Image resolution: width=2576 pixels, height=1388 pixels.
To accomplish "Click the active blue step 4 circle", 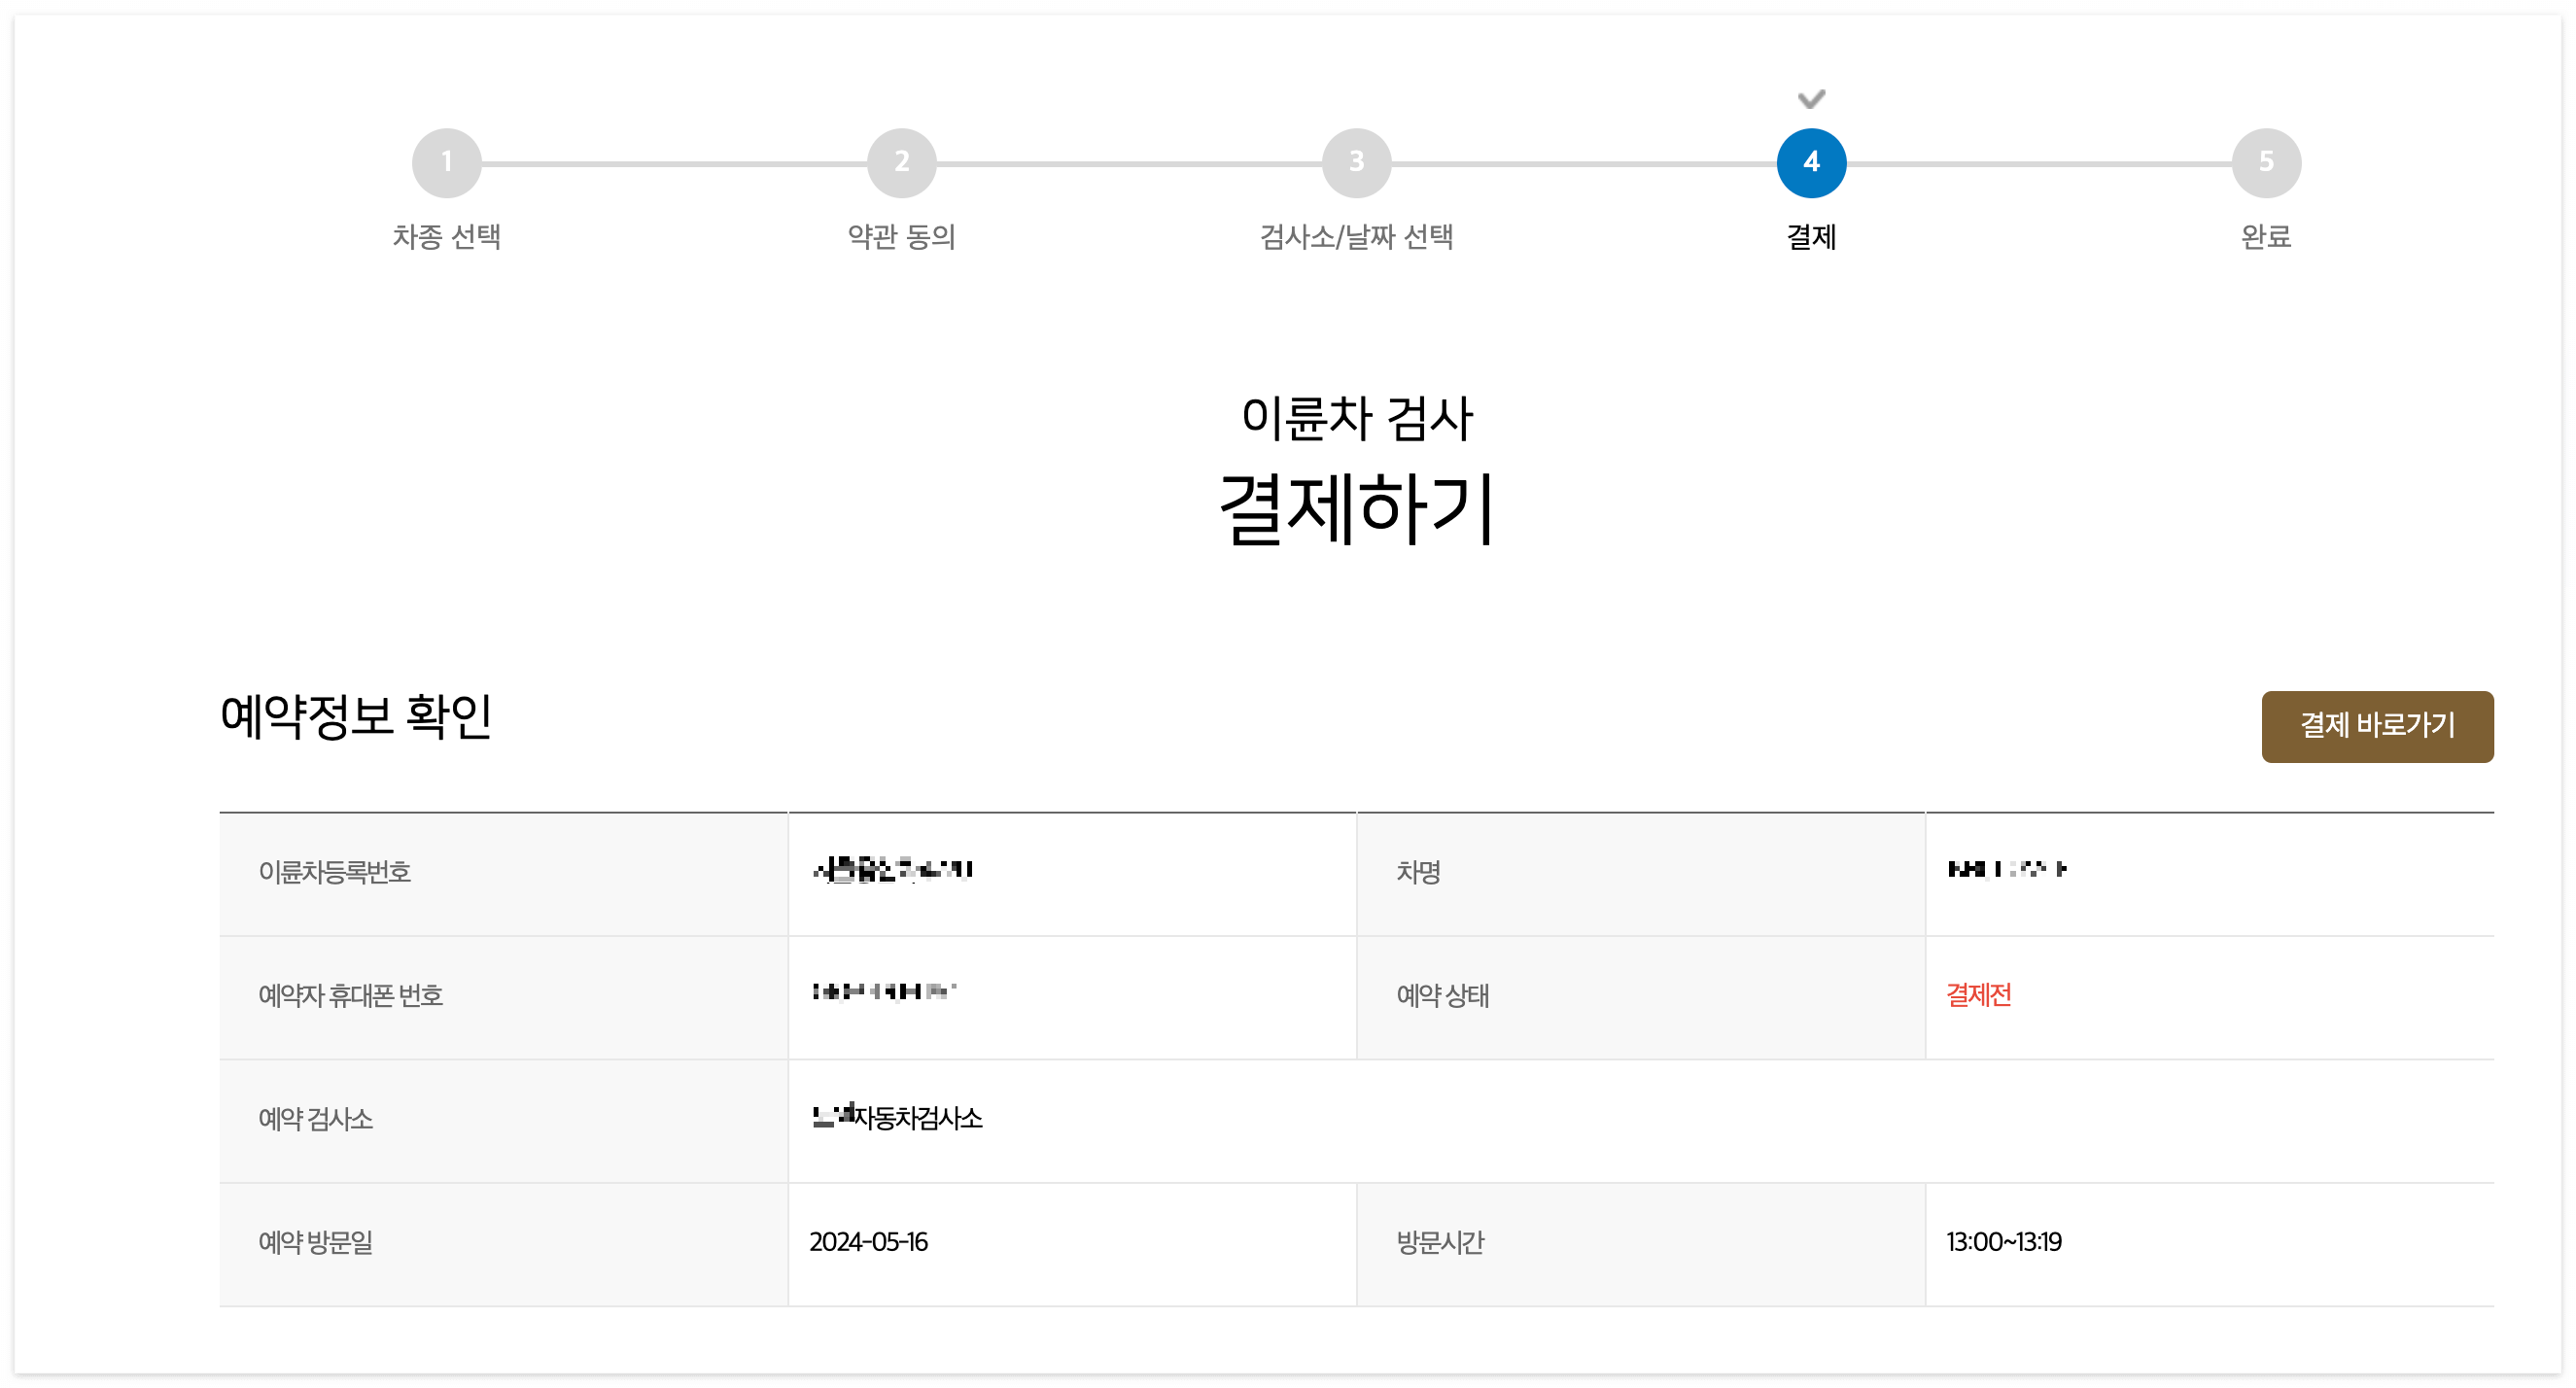I will coord(1810,162).
